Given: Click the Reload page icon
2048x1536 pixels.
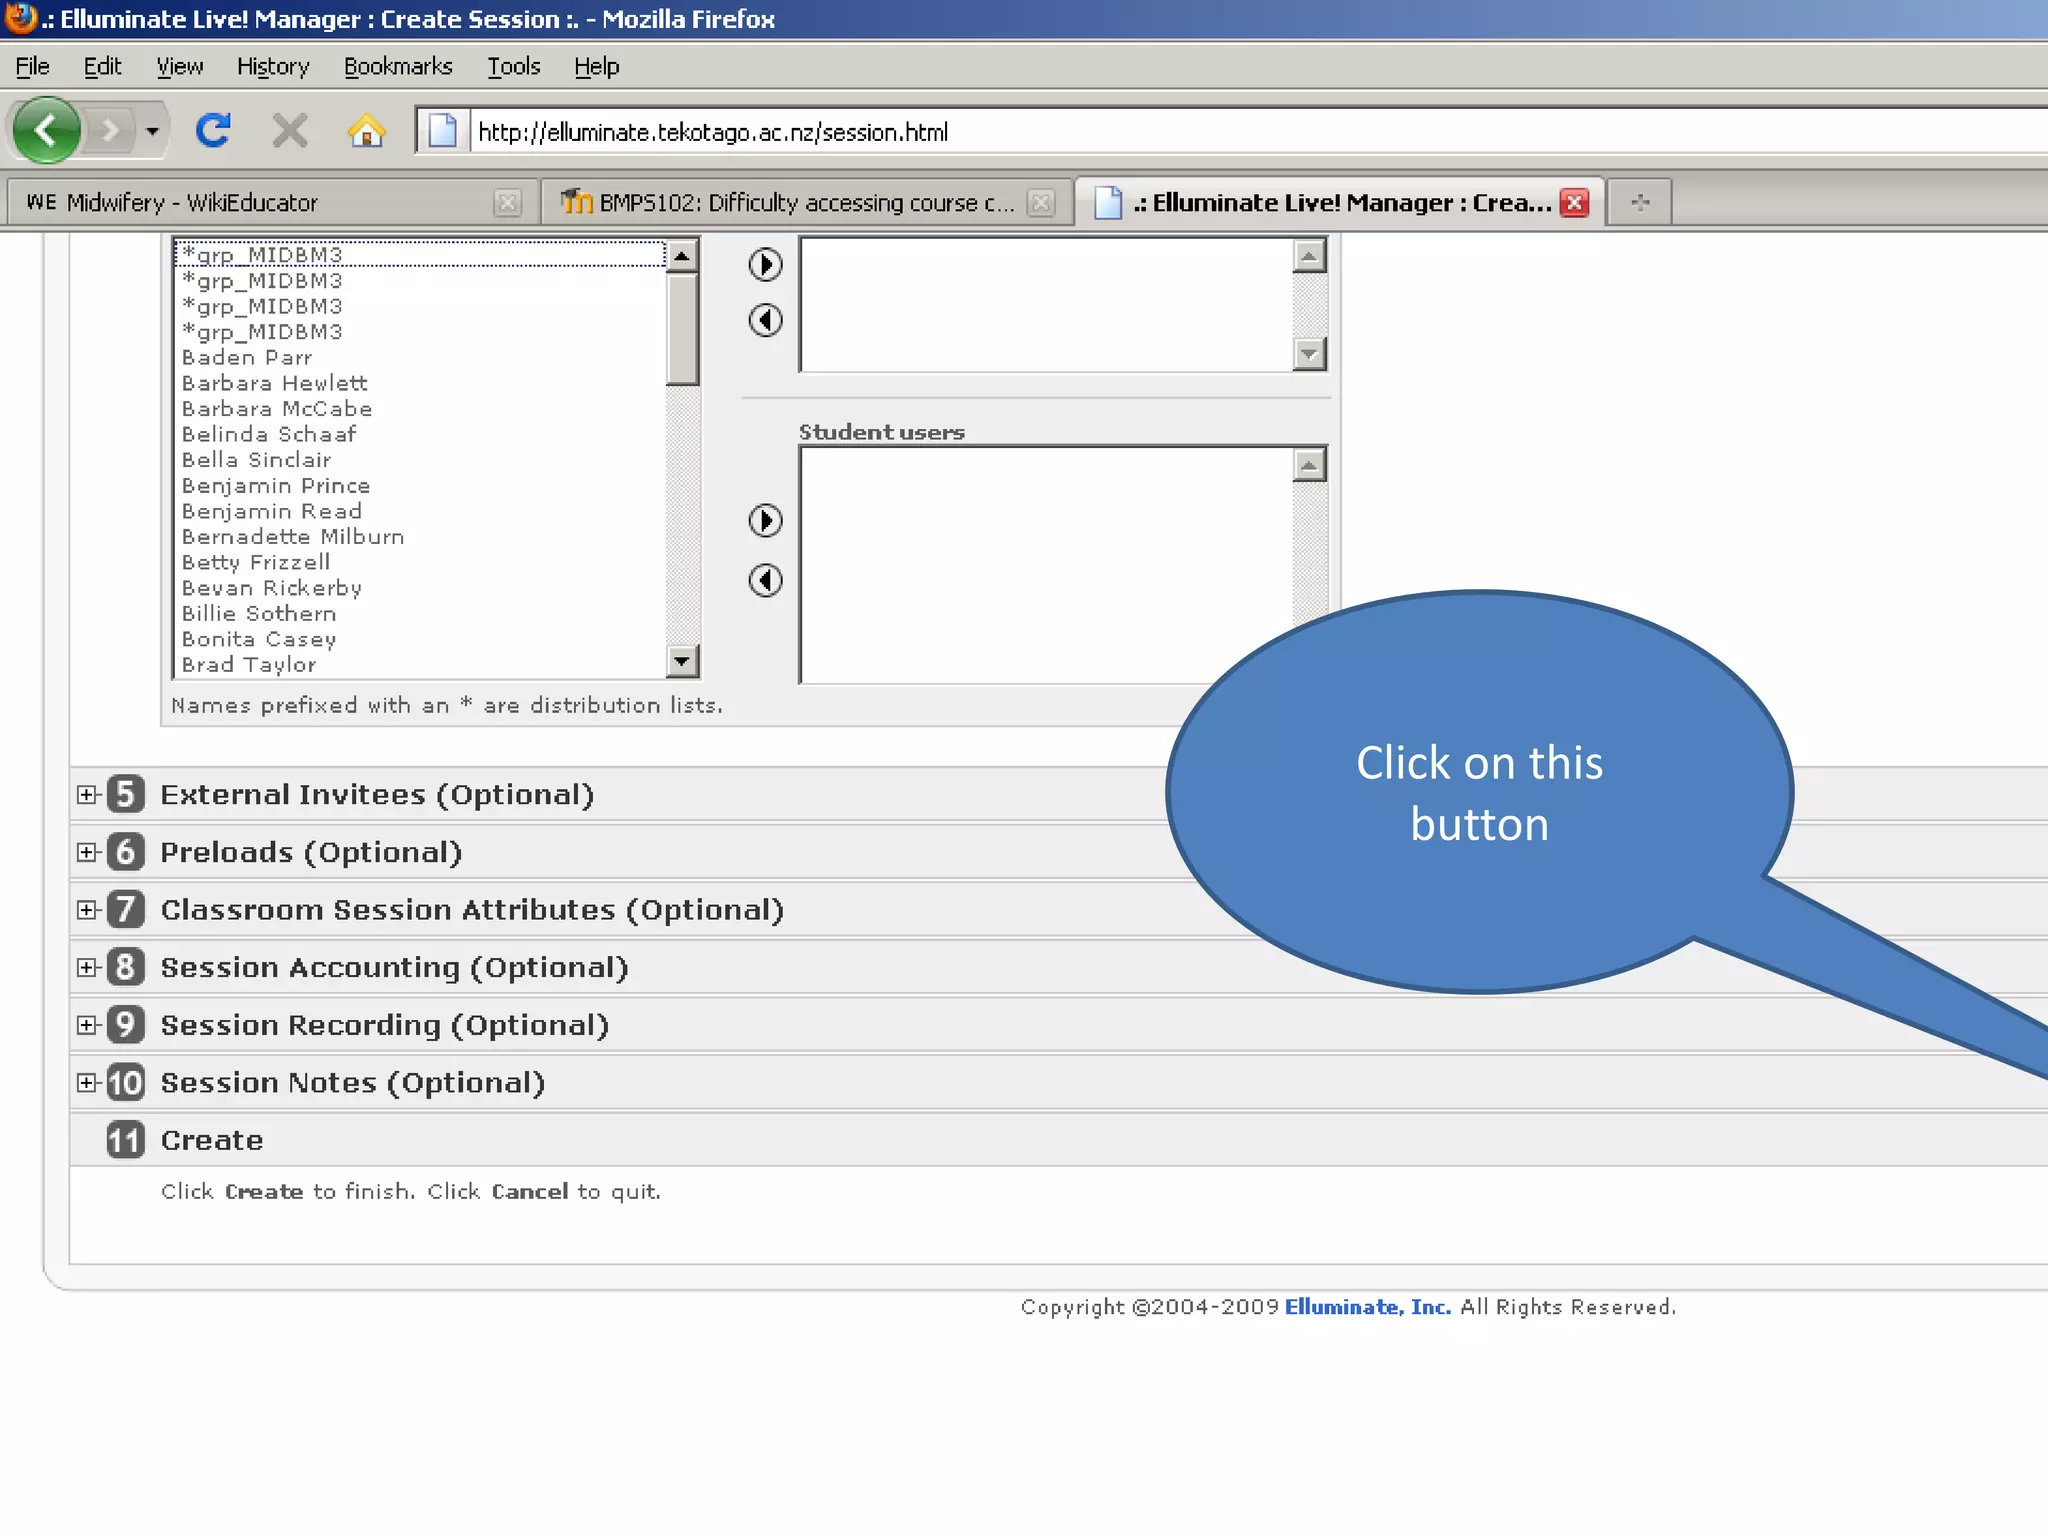Looking at the screenshot, I should [x=213, y=131].
